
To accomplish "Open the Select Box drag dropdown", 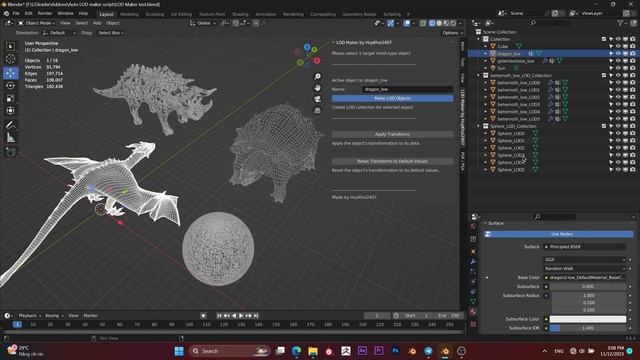I will point(111,33).
